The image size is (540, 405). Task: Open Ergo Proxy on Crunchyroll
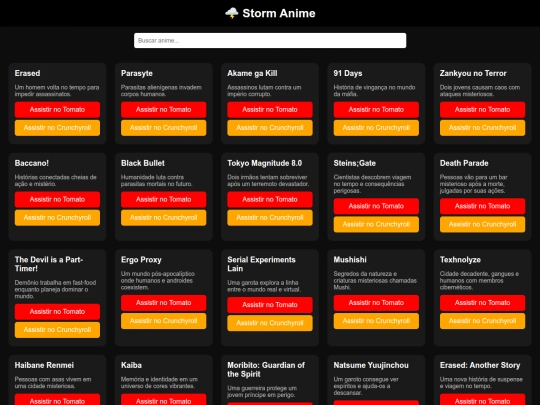164,321
